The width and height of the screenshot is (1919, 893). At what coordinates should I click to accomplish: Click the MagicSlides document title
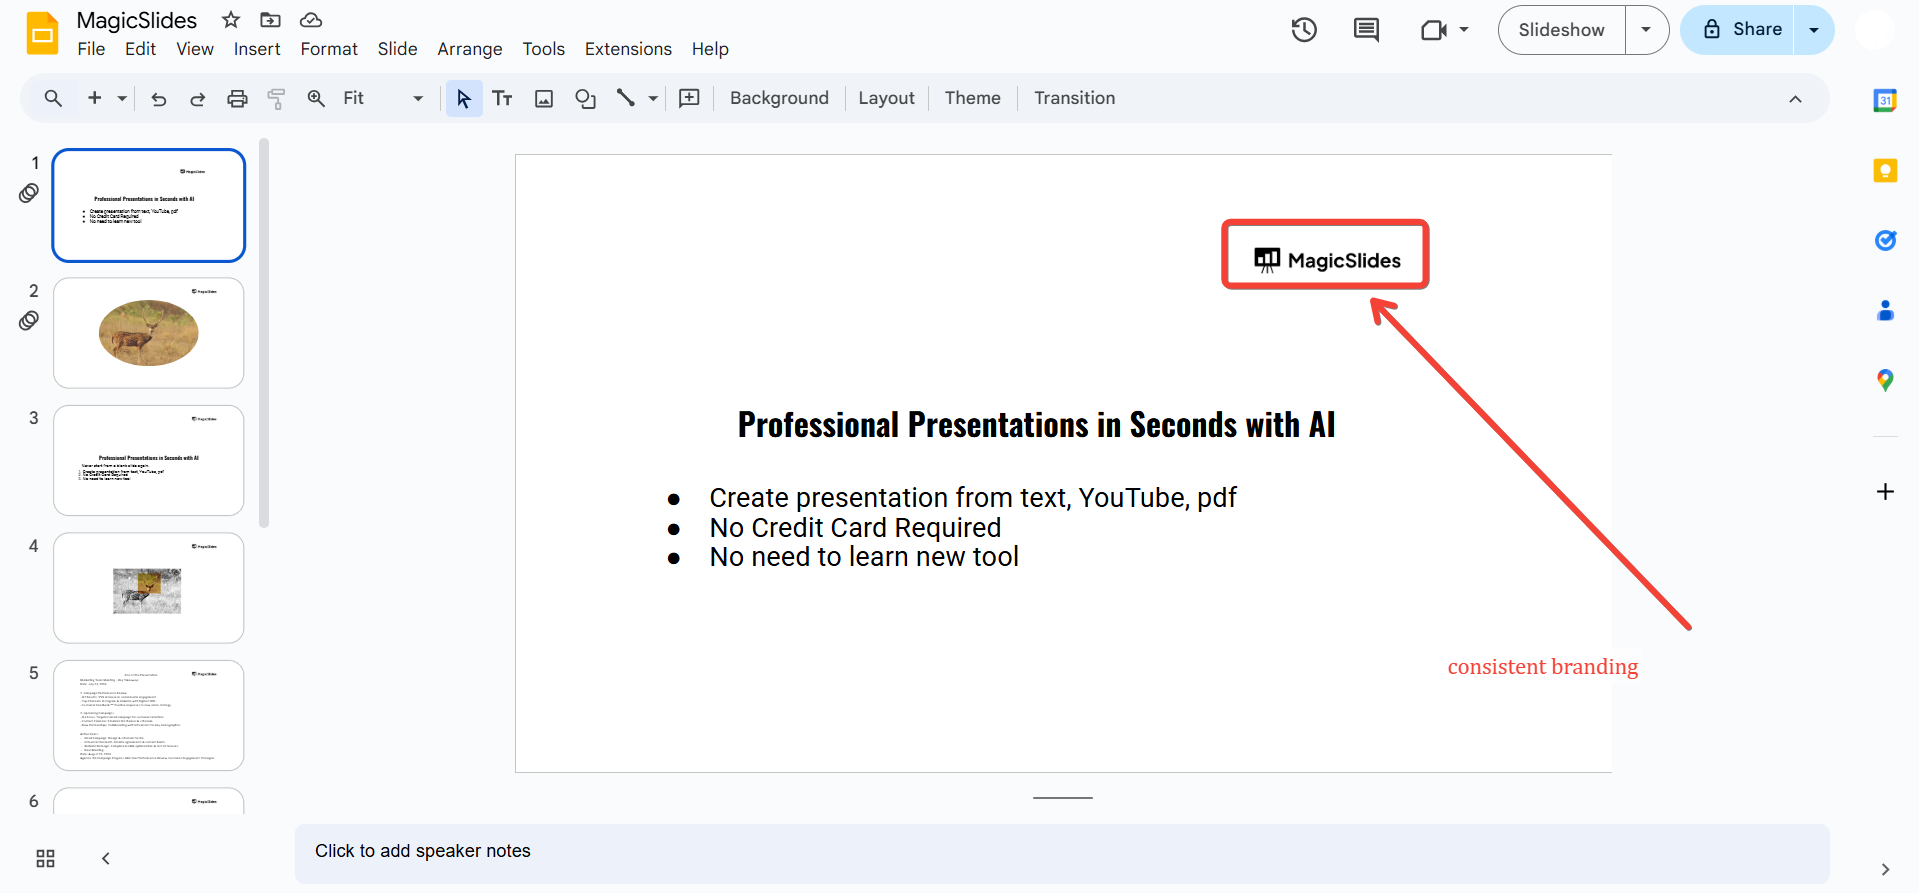(x=137, y=21)
